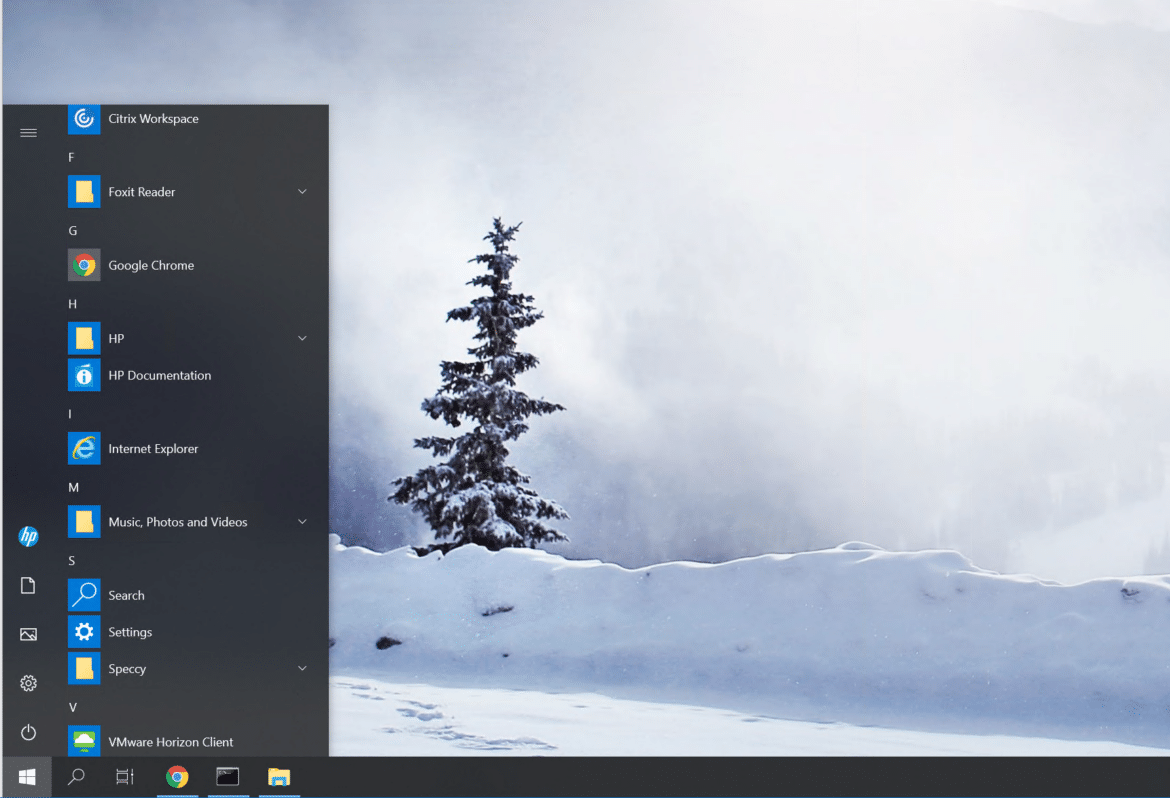Screen dimensions: 1170x798
Task: Click the letter F group header
Action: [72, 157]
